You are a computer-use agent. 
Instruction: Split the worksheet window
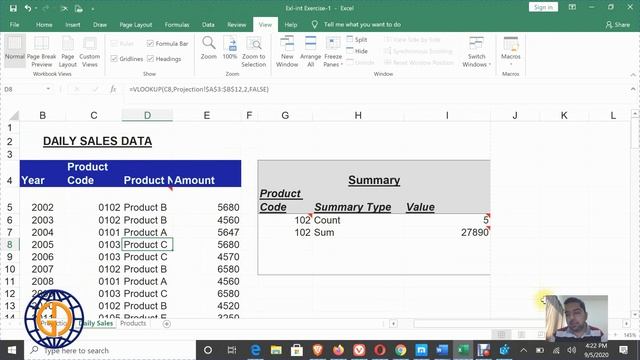tap(357, 40)
